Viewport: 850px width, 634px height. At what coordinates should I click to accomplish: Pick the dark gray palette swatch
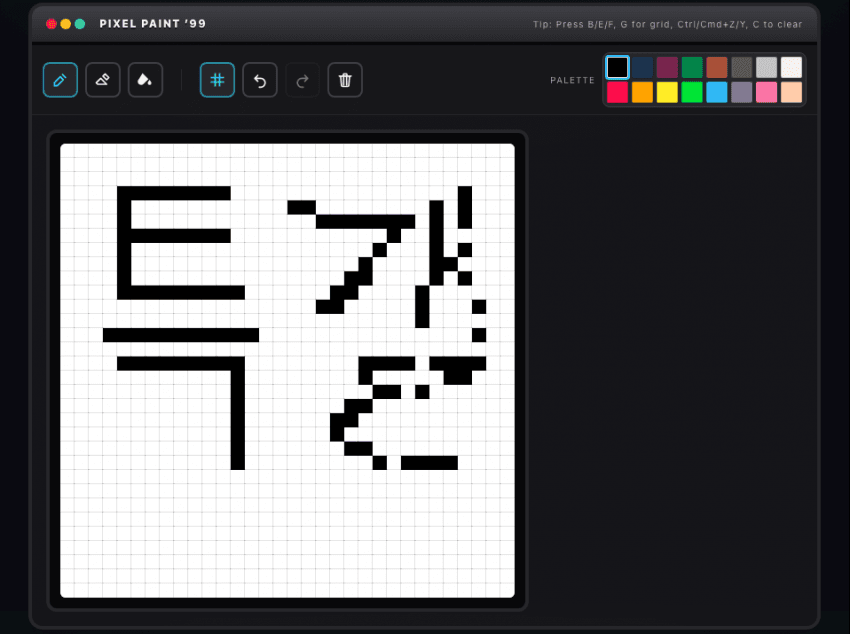(x=742, y=68)
